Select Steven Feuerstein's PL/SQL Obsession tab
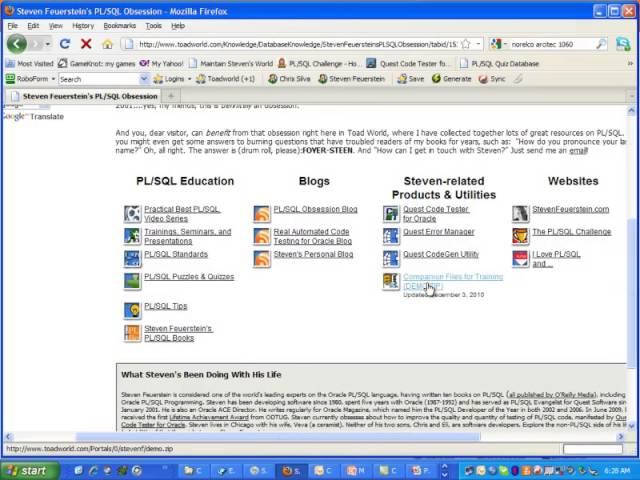Viewport: 640px width, 480px height. [x=83, y=96]
